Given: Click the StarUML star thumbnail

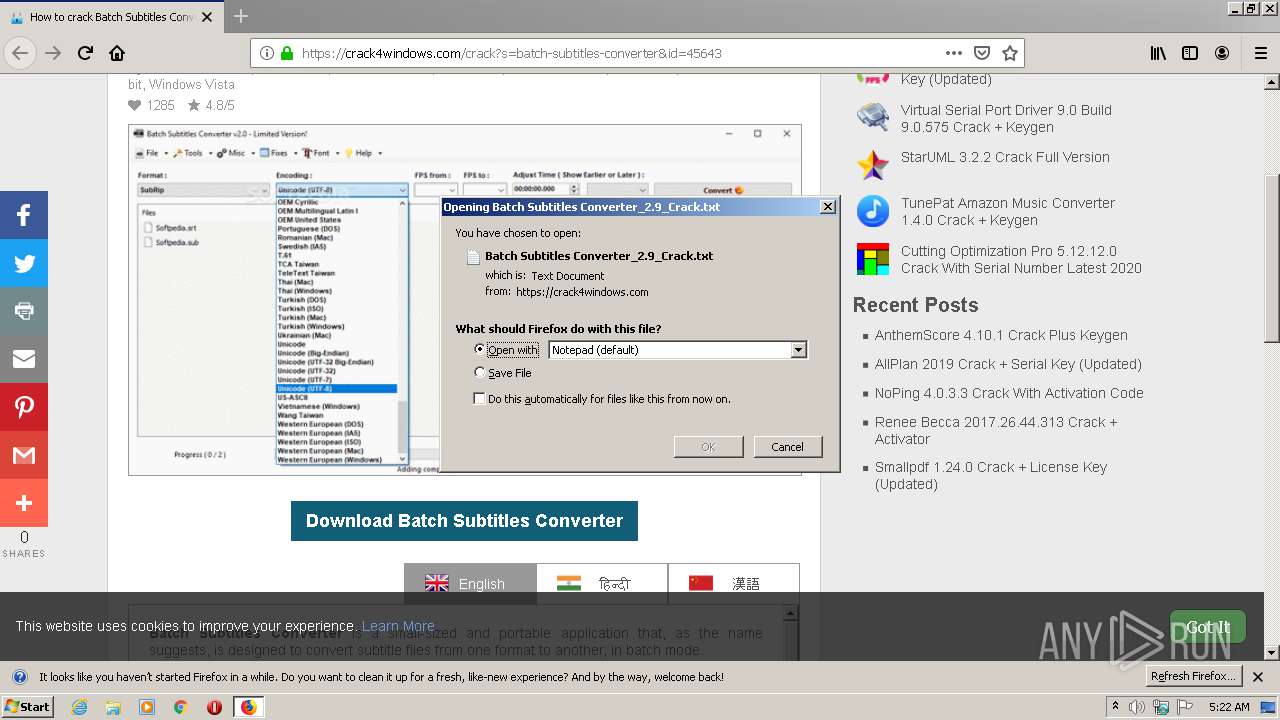Looking at the screenshot, I should [873, 165].
